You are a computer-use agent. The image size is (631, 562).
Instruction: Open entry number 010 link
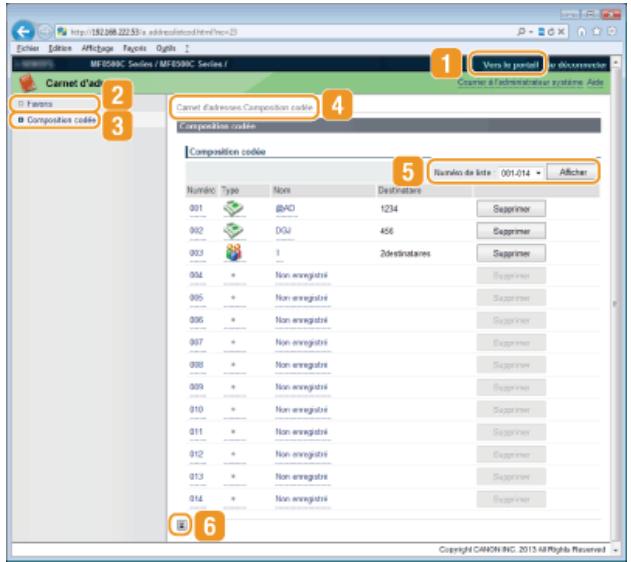196,409
